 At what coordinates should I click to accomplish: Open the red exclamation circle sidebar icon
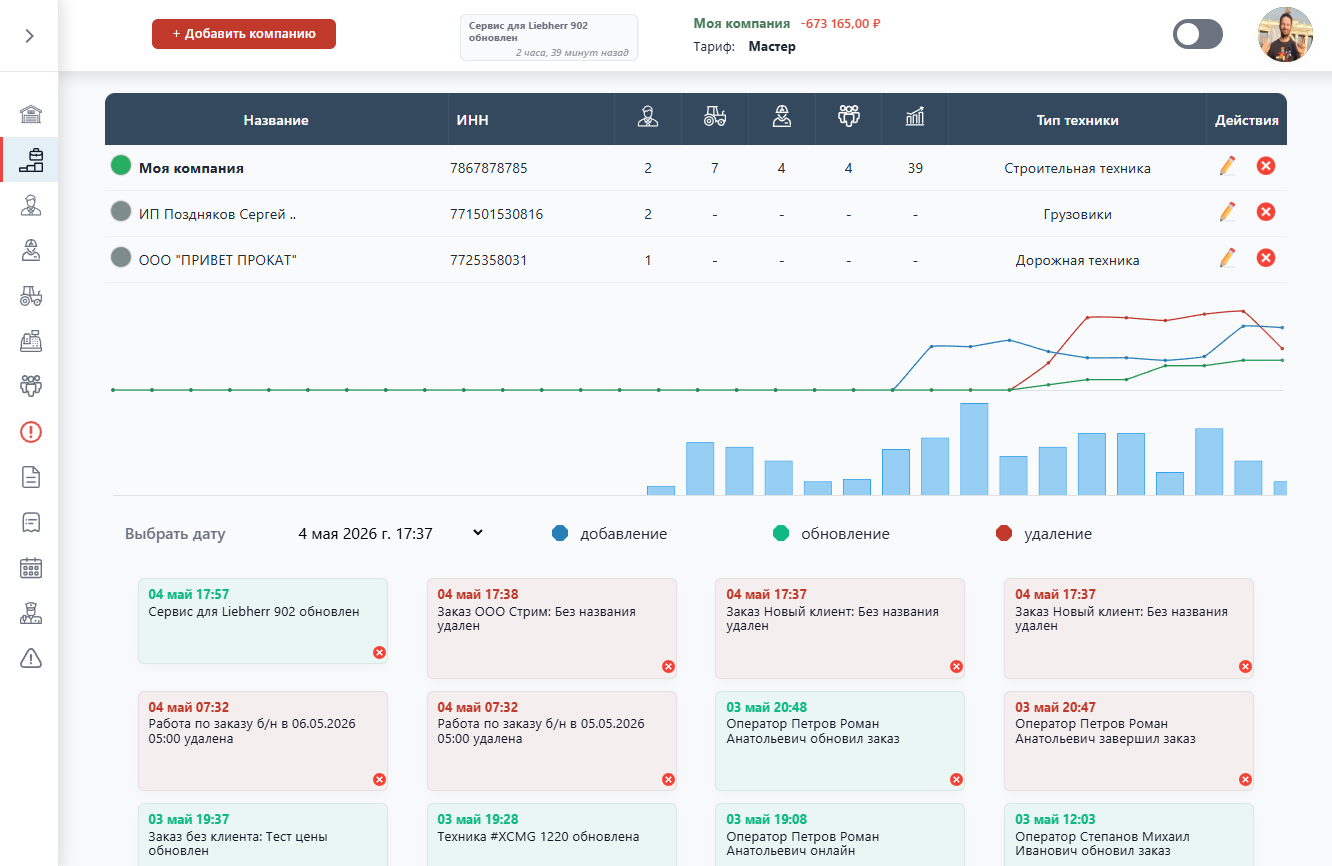coord(31,432)
